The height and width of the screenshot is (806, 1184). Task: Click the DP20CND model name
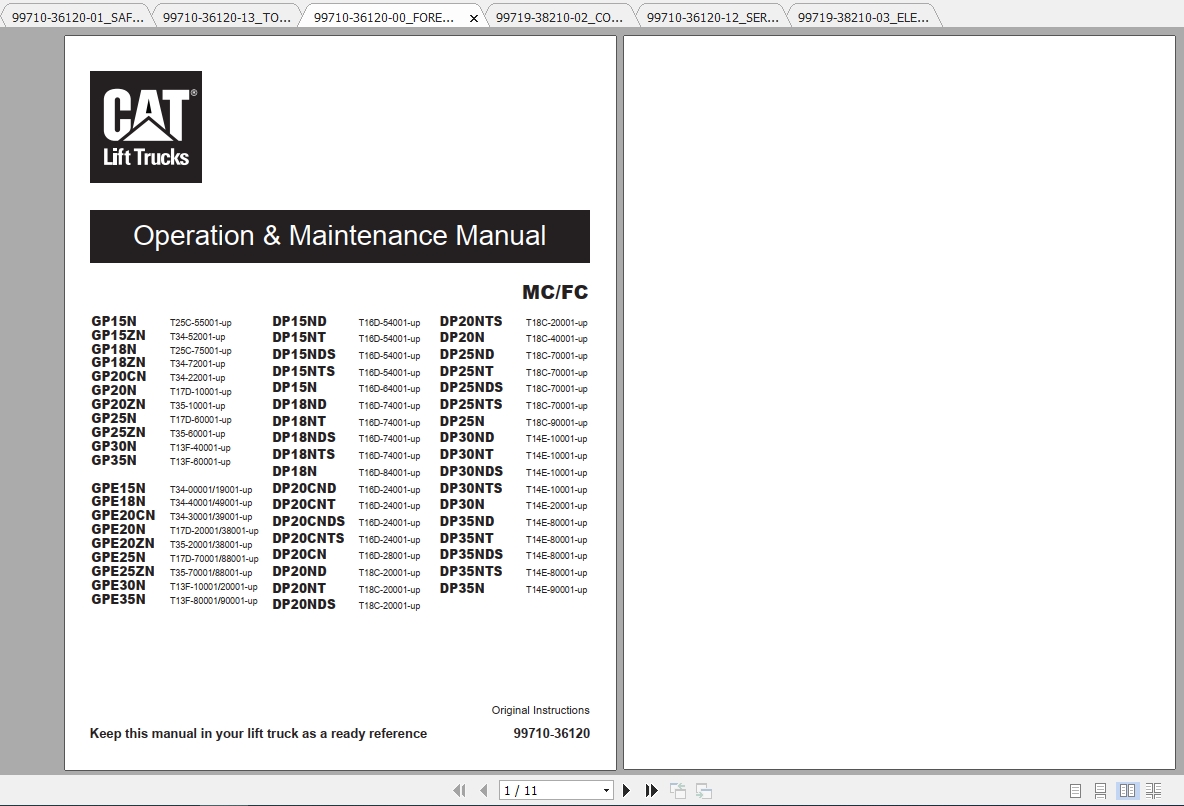(x=304, y=489)
